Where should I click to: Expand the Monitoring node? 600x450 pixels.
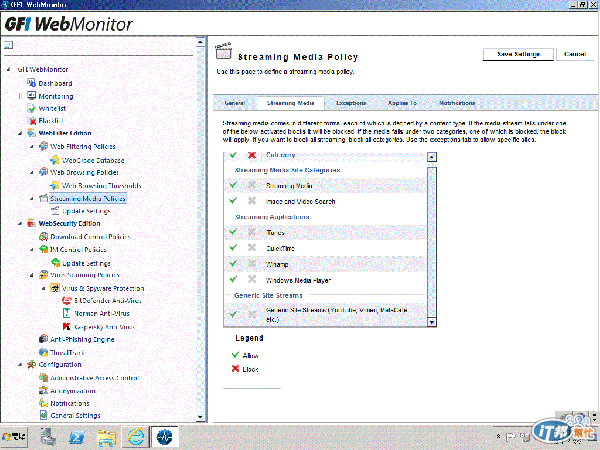(x=20, y=96)
